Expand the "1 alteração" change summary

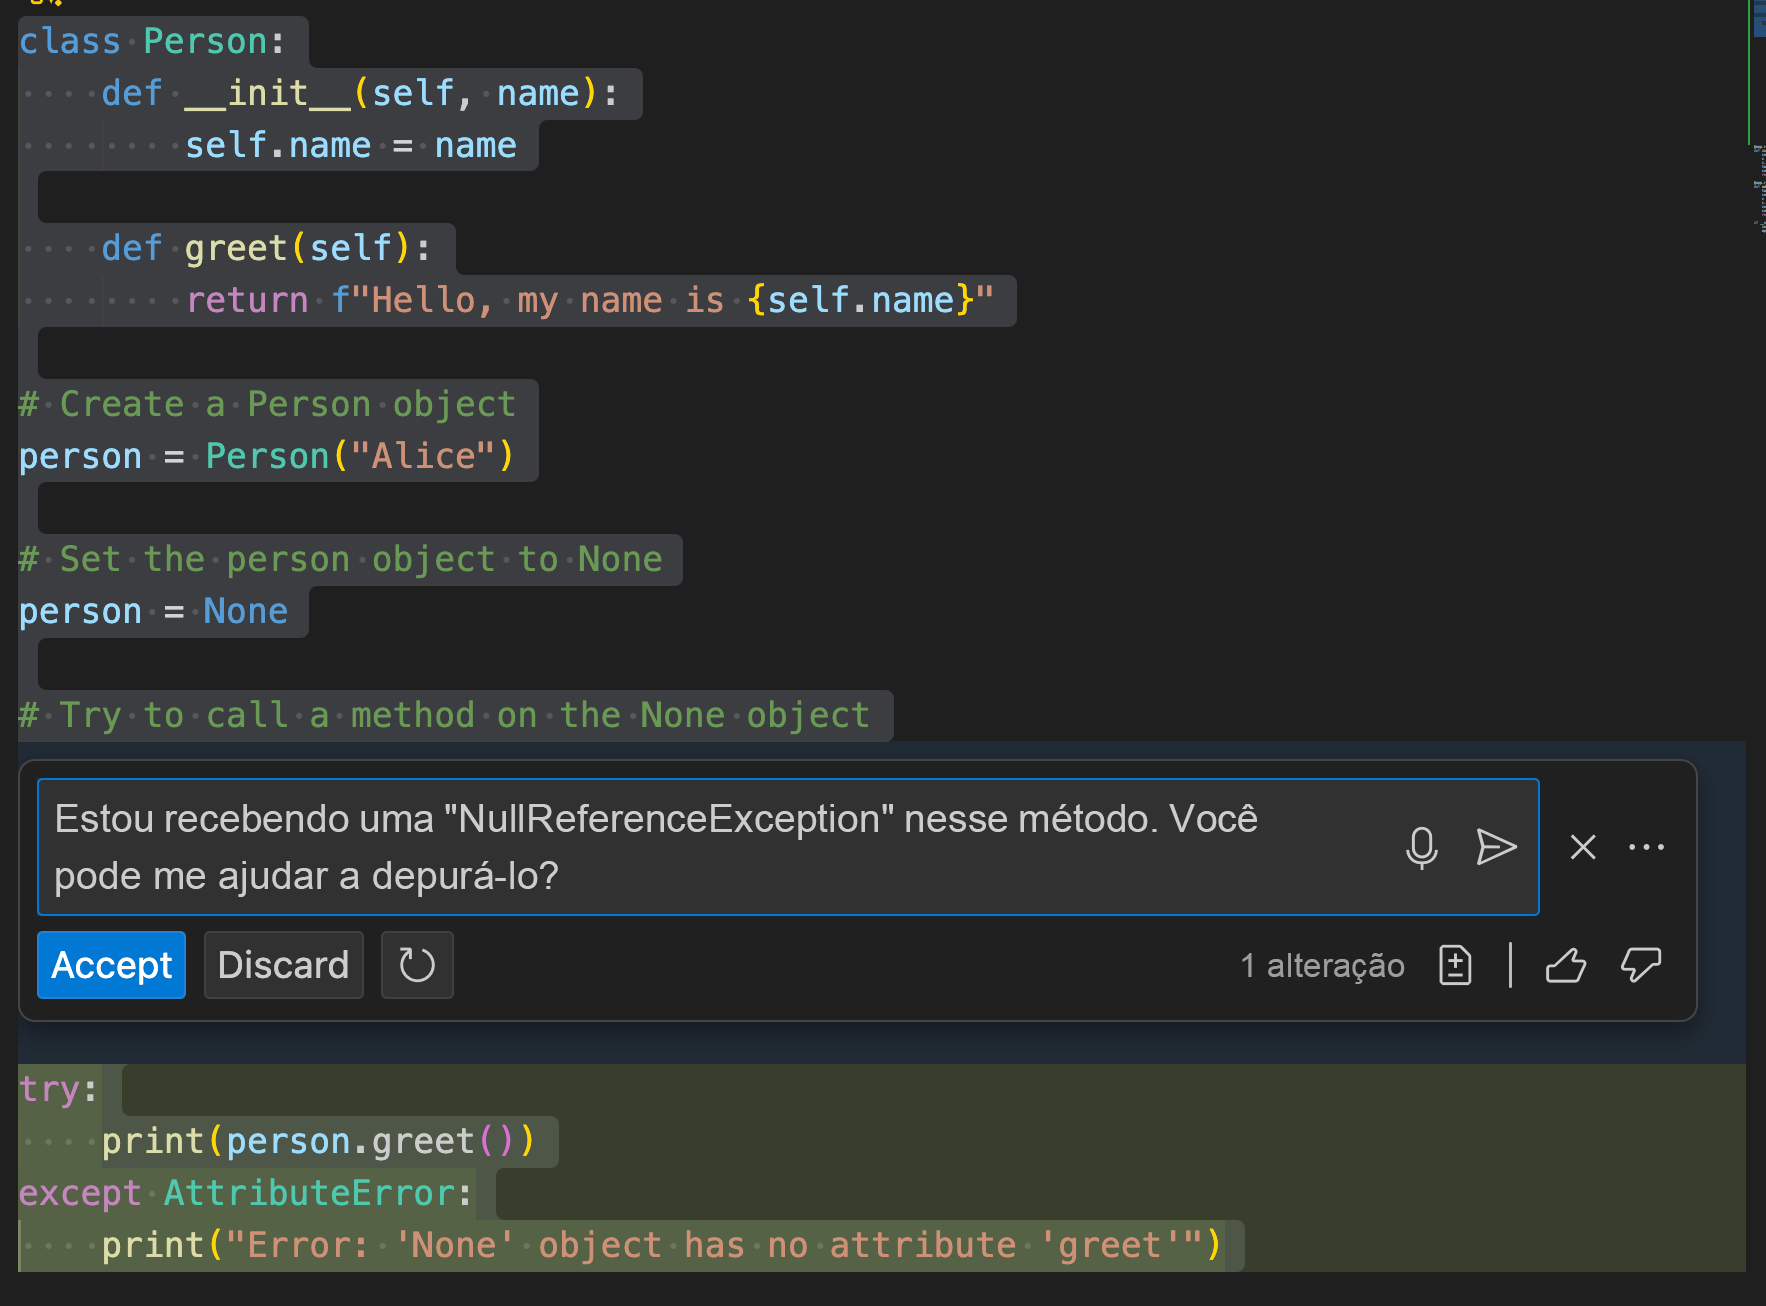point(1322,964)
